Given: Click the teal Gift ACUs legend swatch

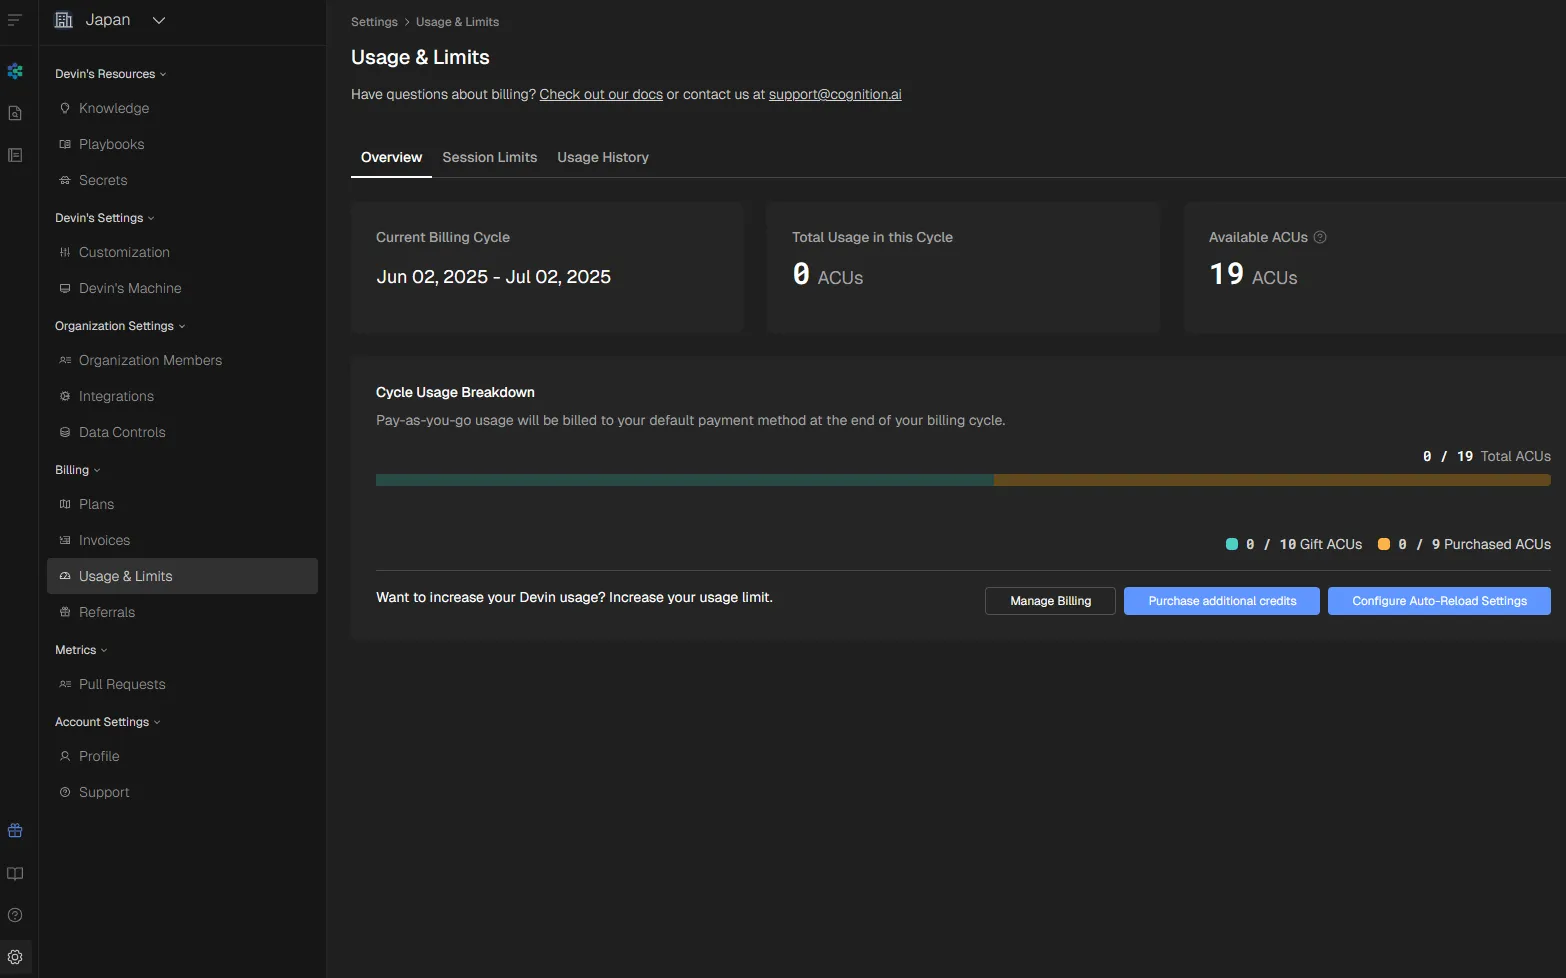Looking at the screenshot, I should (x=1232, y=544).
